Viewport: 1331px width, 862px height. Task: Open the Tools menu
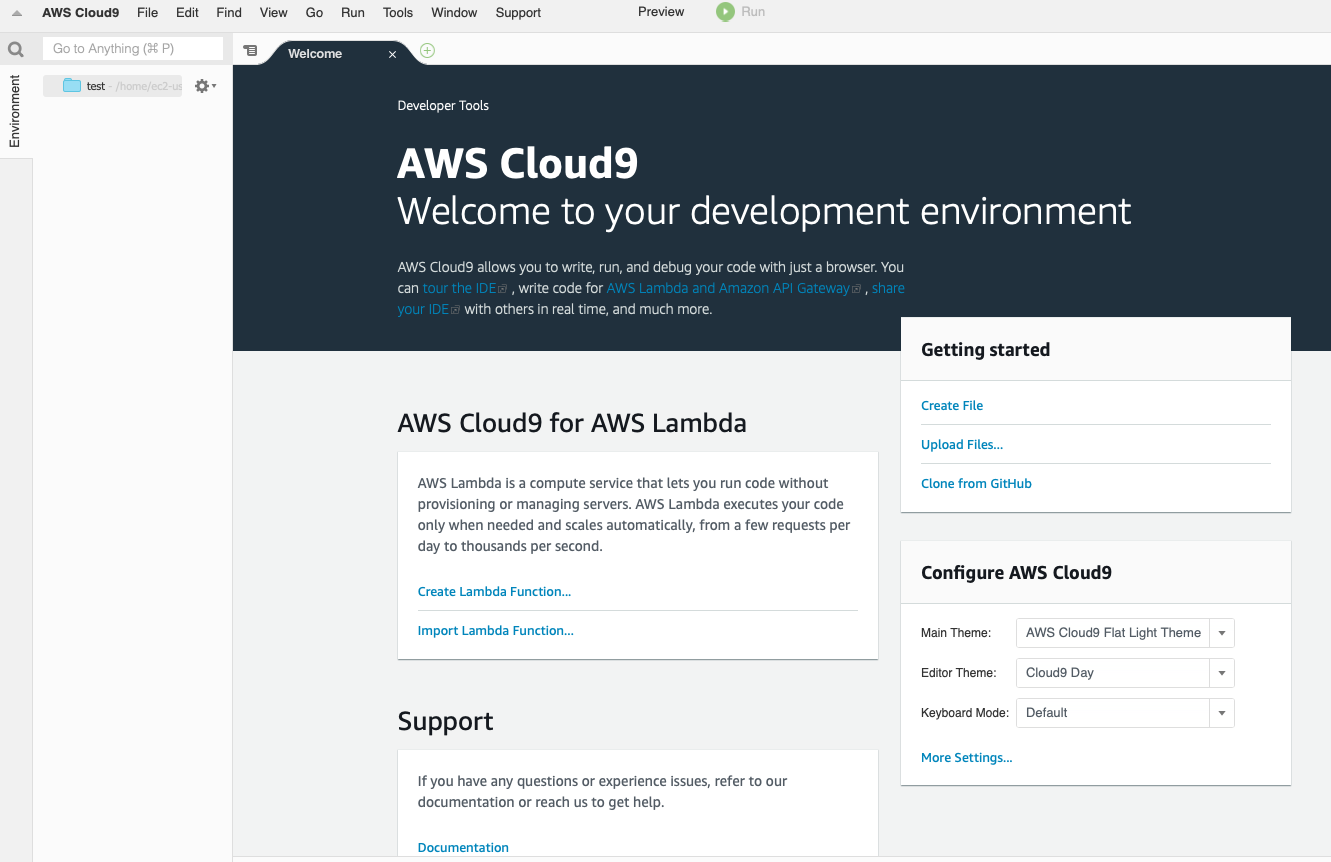(398, 13)
